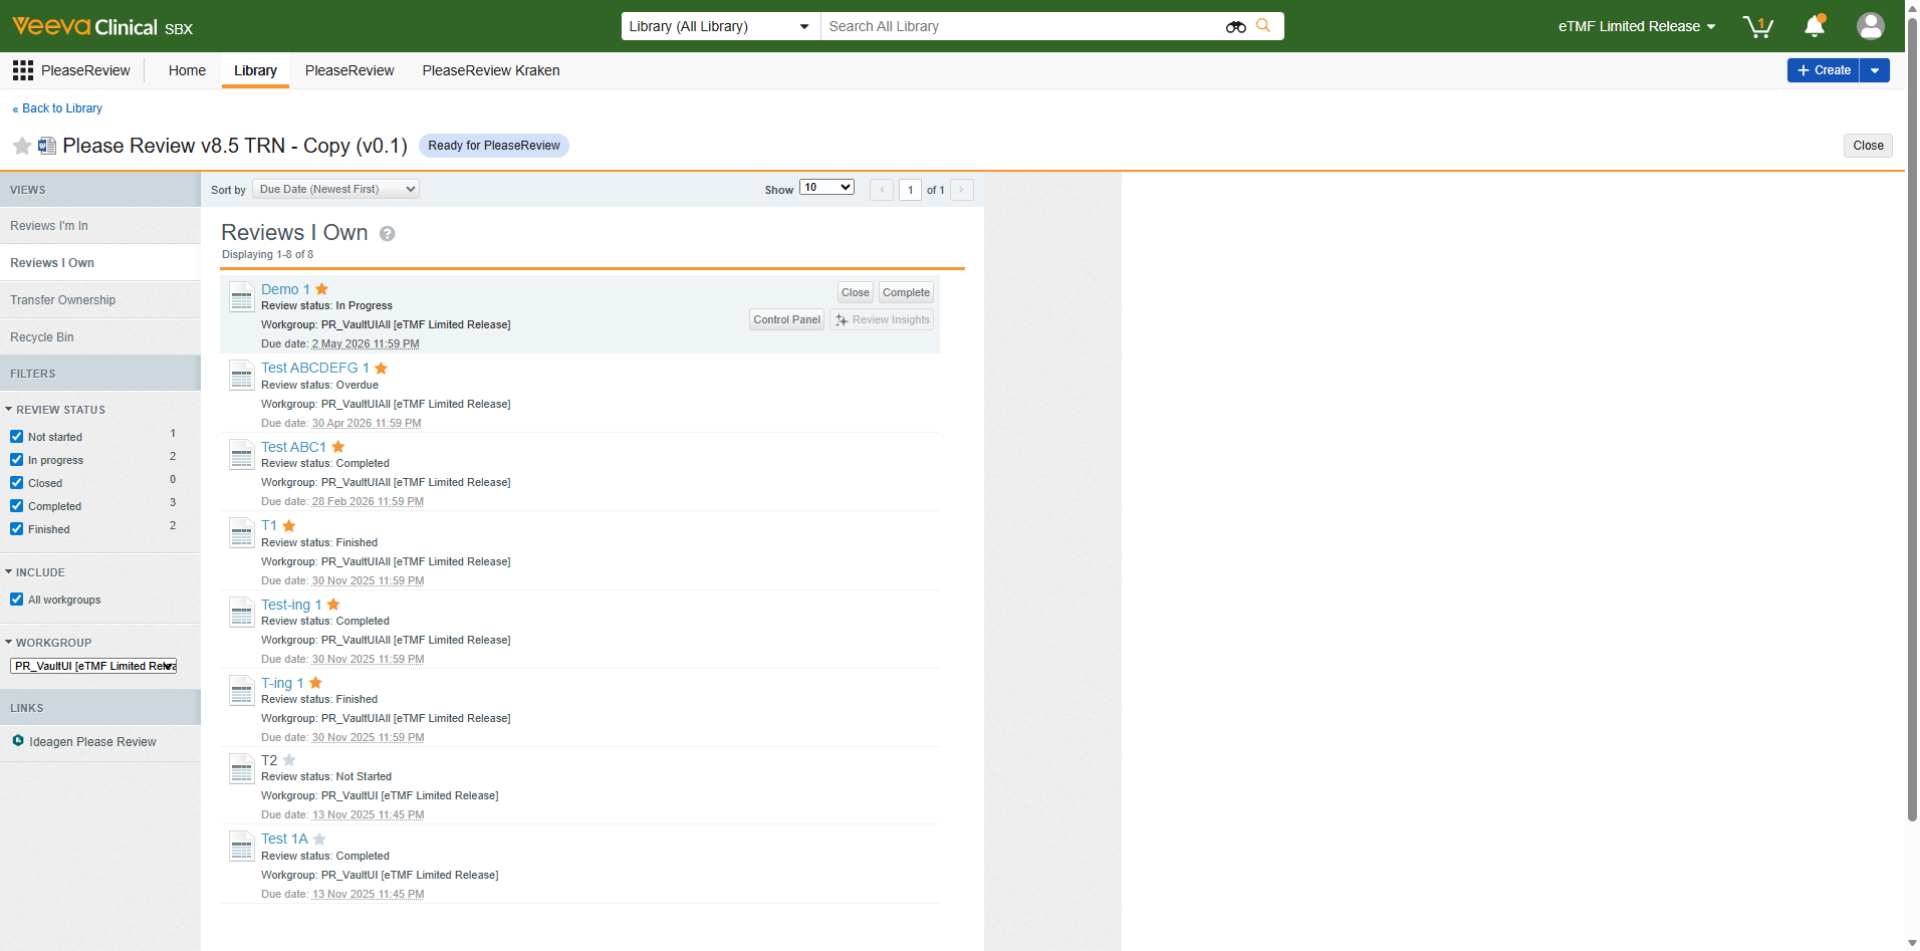Image resolution: width=1920 pixels, height=951 pixels.
Task: Collapse the Review Status filter section
Action: coord(55,409)
